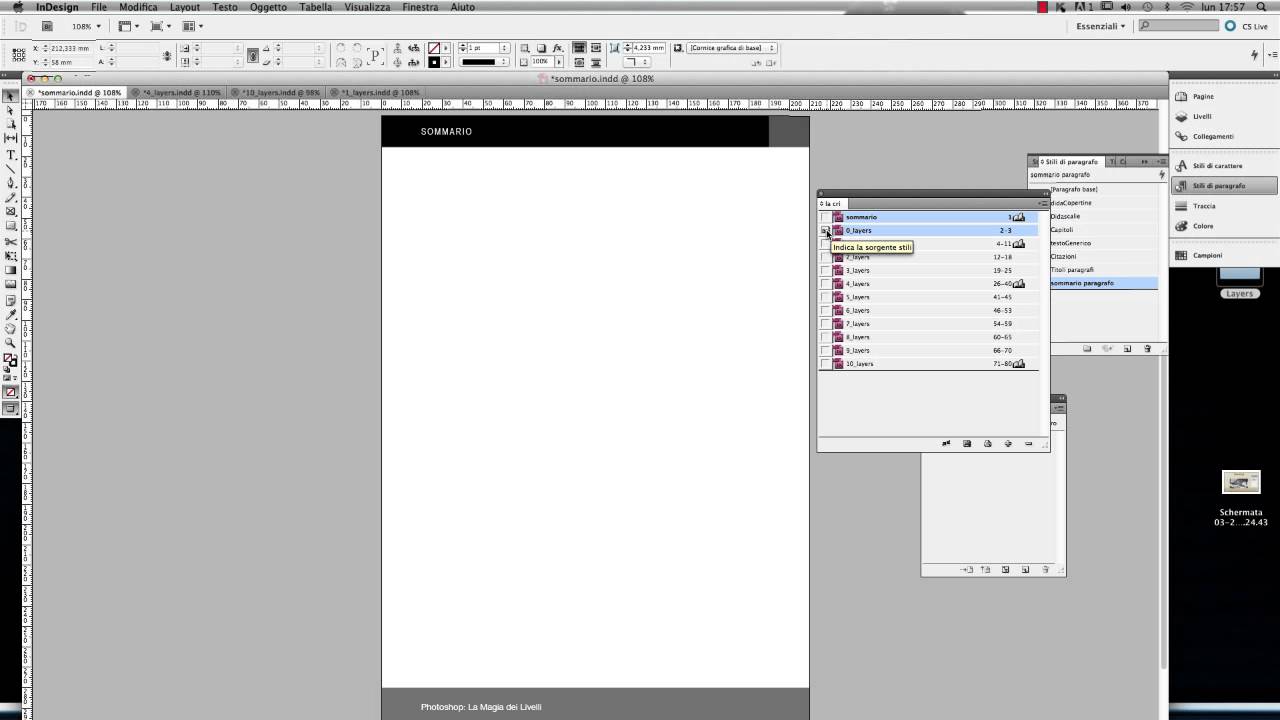This screenshot has width=1280, height=720.
Task: Click the print book icon in book panel
Action: coord(987,444)
